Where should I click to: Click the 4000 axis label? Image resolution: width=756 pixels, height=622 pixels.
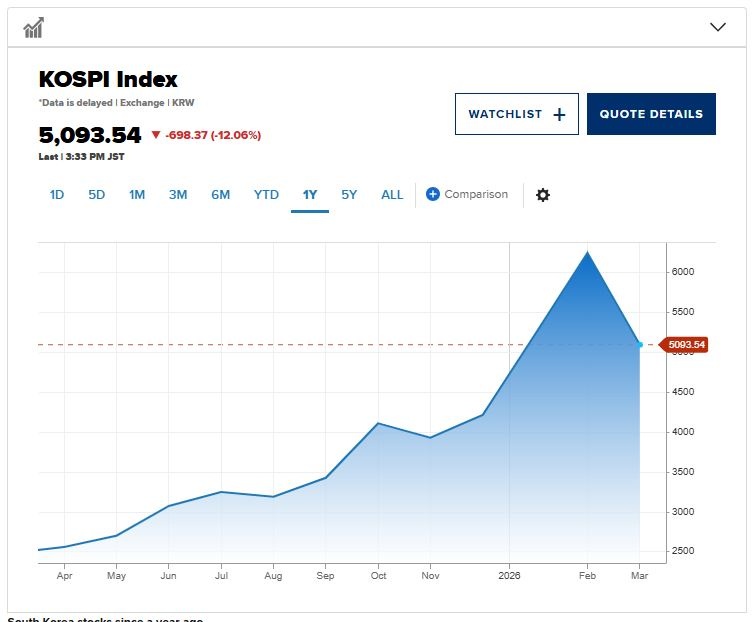click(683, 432)
